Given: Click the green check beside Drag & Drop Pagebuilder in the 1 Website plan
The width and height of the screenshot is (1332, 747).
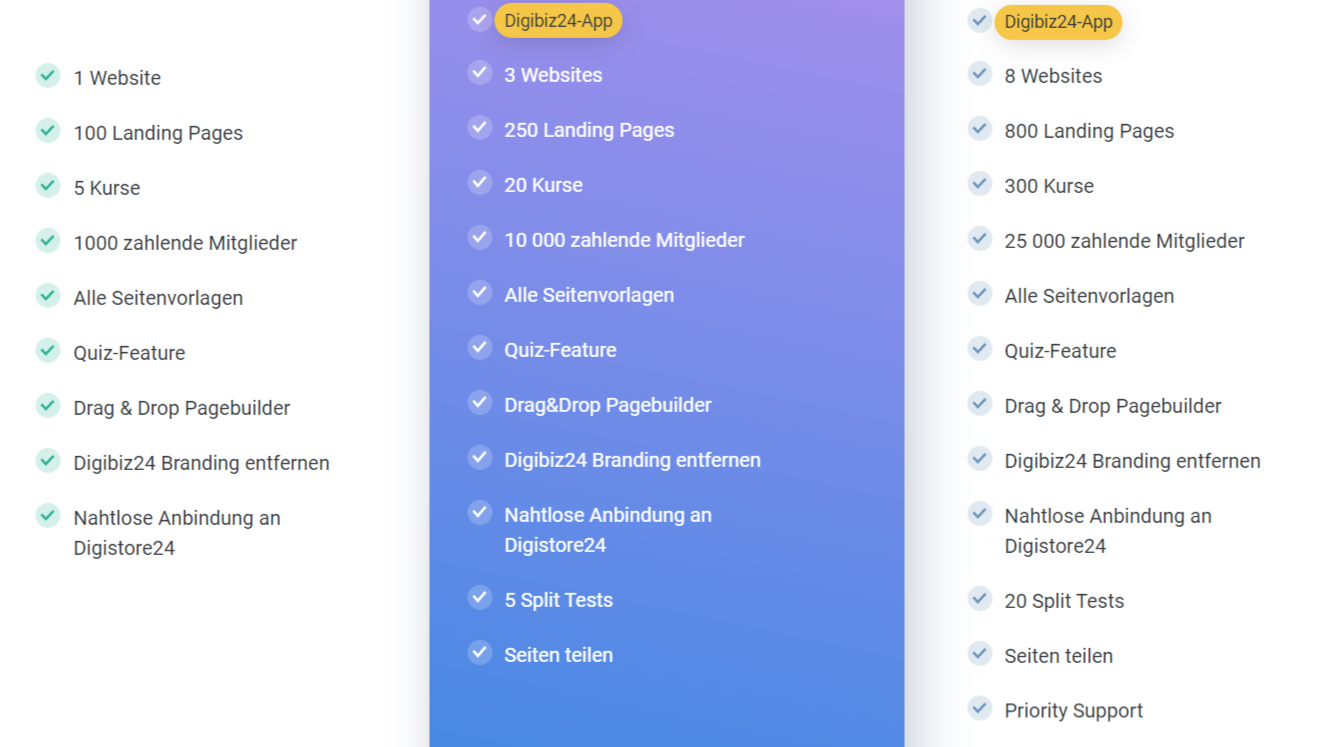Looking at the screenshot, I should pos(48,405).
